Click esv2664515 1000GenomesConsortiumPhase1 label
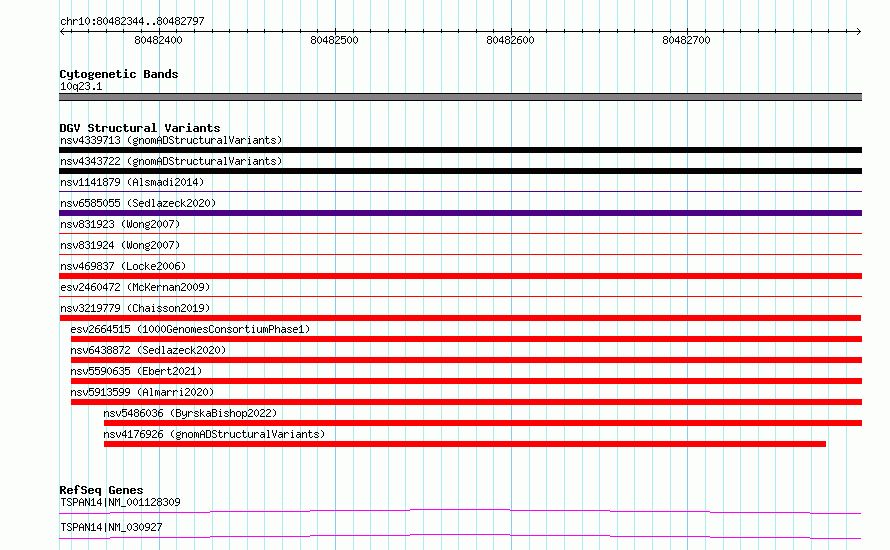 point(190,329)
